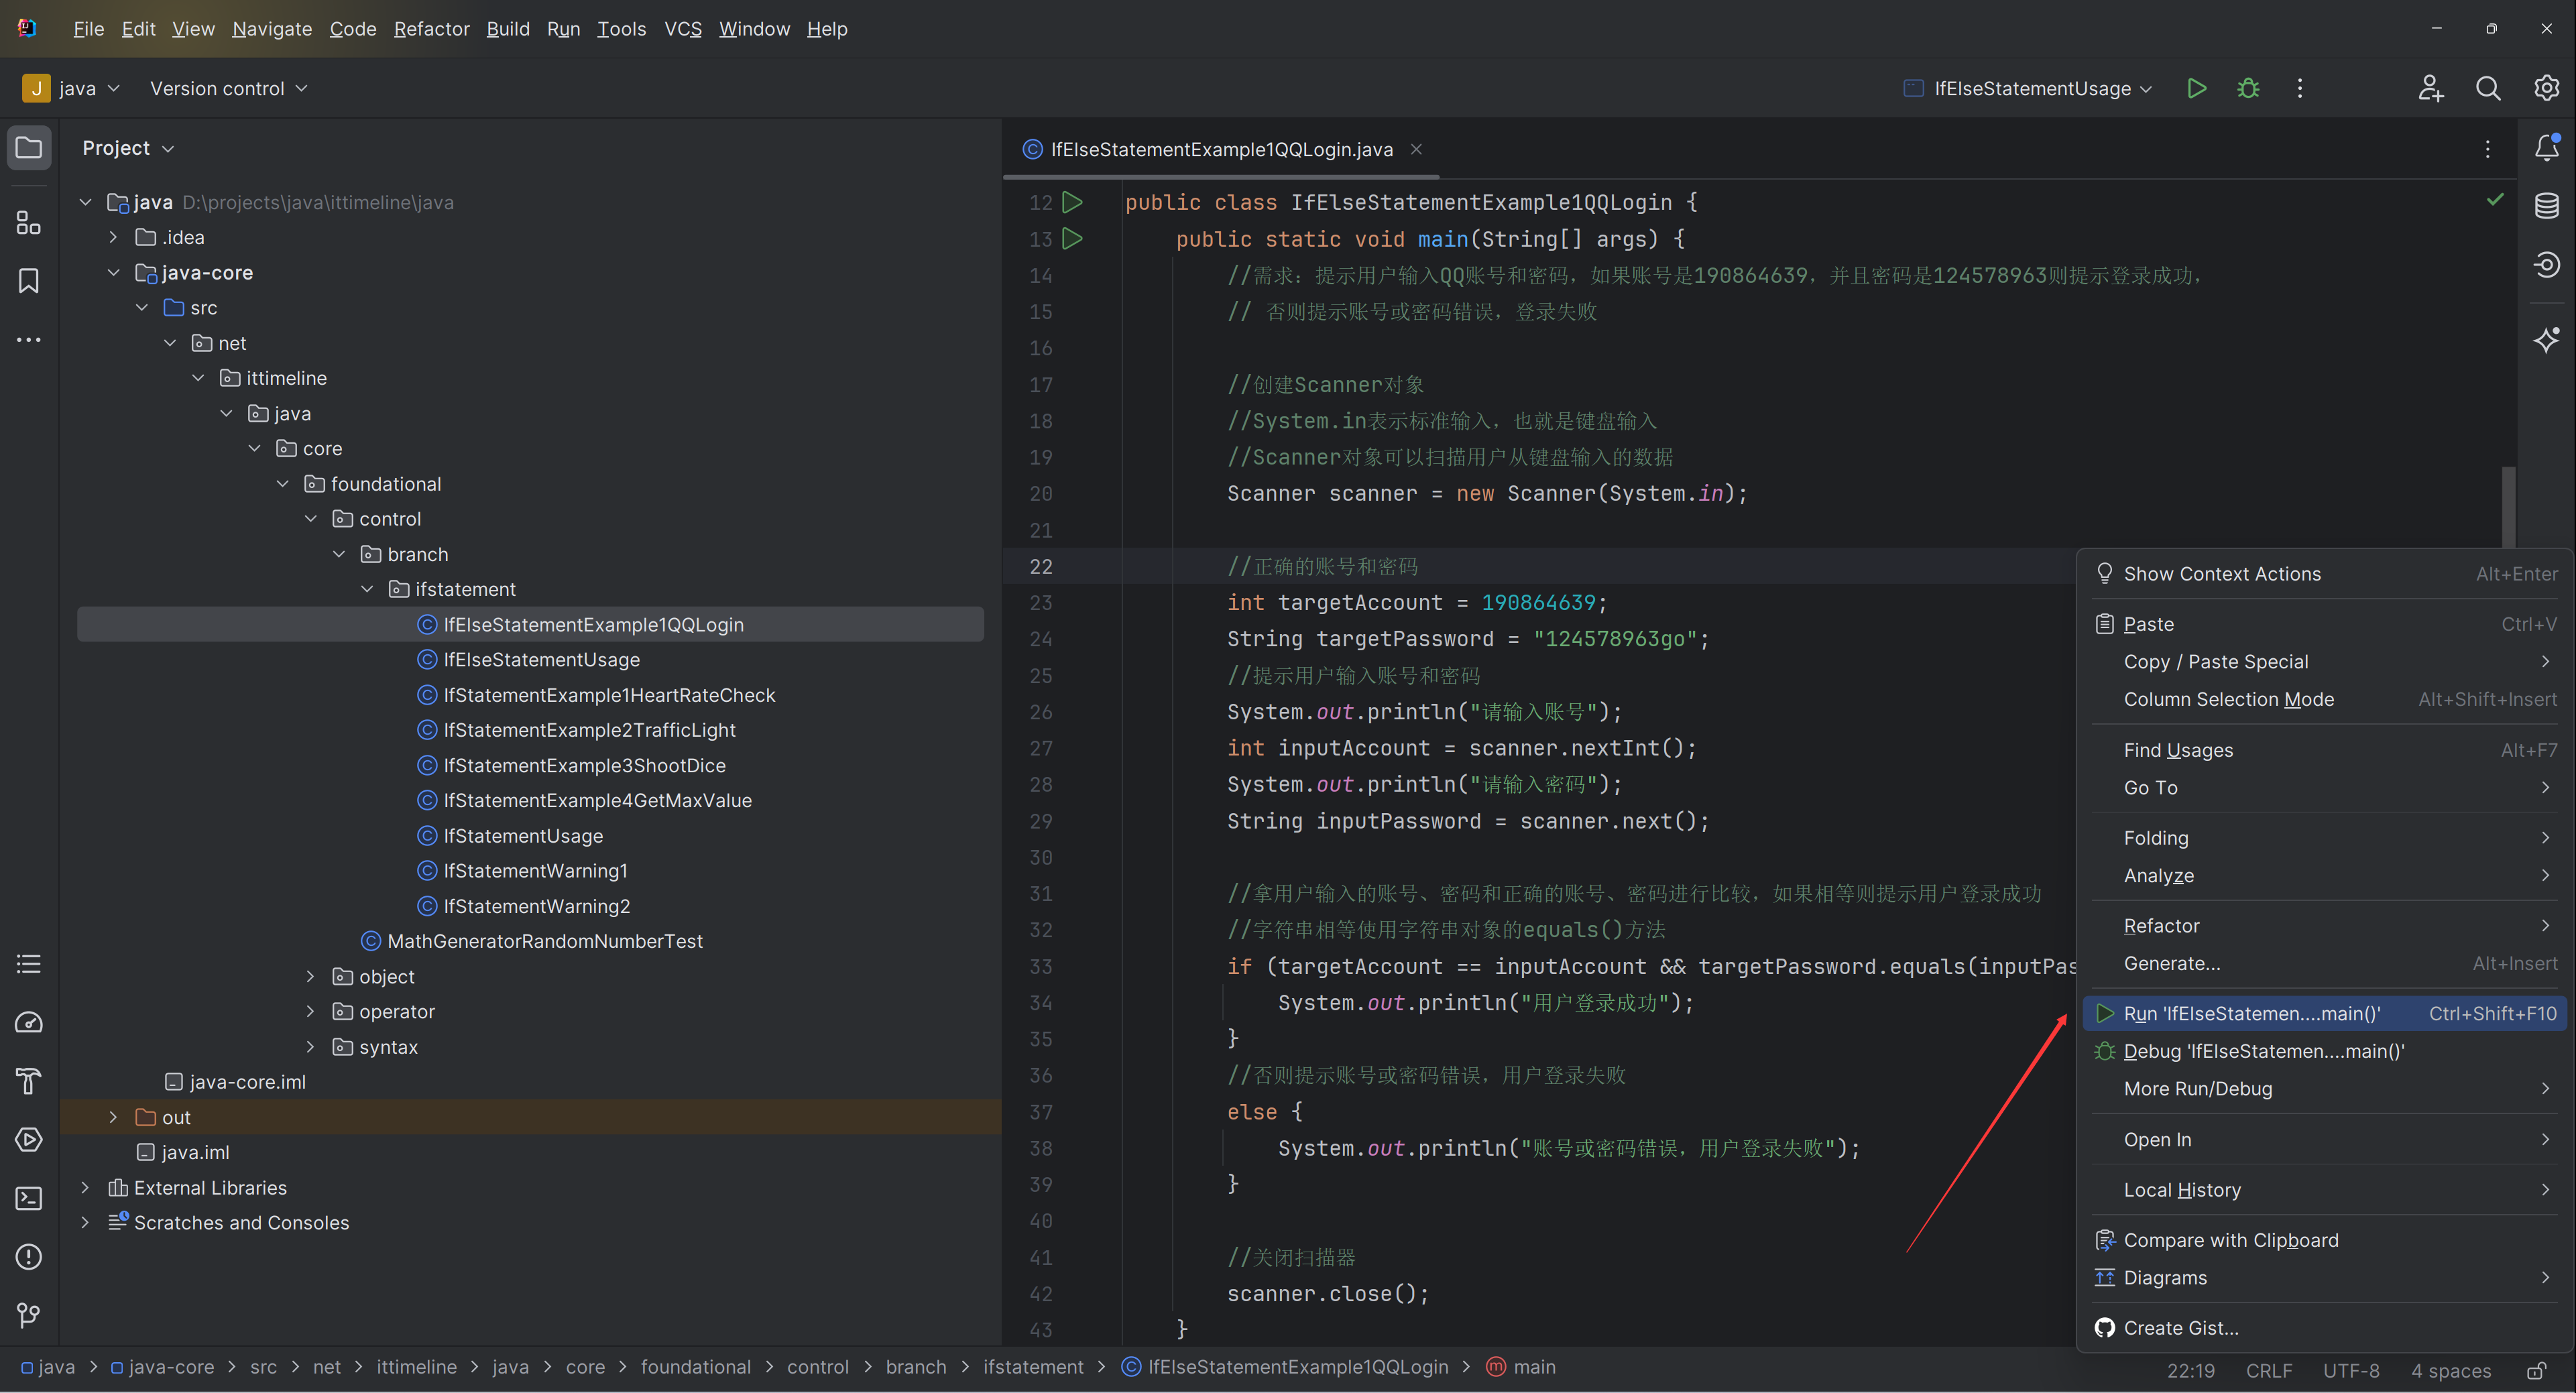This screenshot has height=1393, width=2576.
Task: Open the TODO list tool window icon
Action: tap(29, 964)
